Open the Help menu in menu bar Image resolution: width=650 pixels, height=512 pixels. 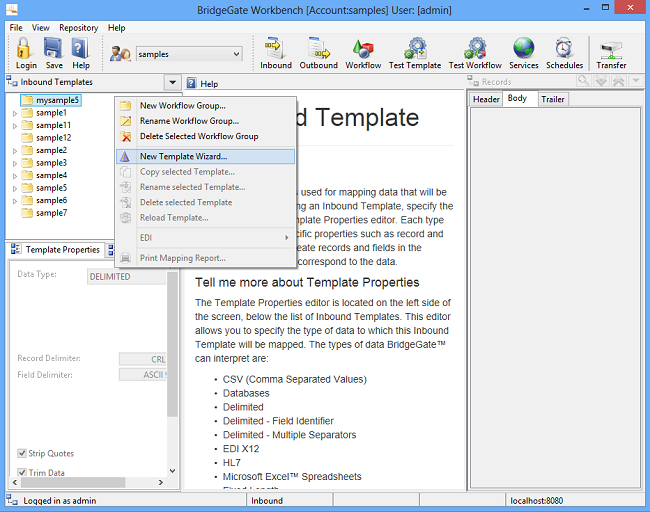point(116,28)
